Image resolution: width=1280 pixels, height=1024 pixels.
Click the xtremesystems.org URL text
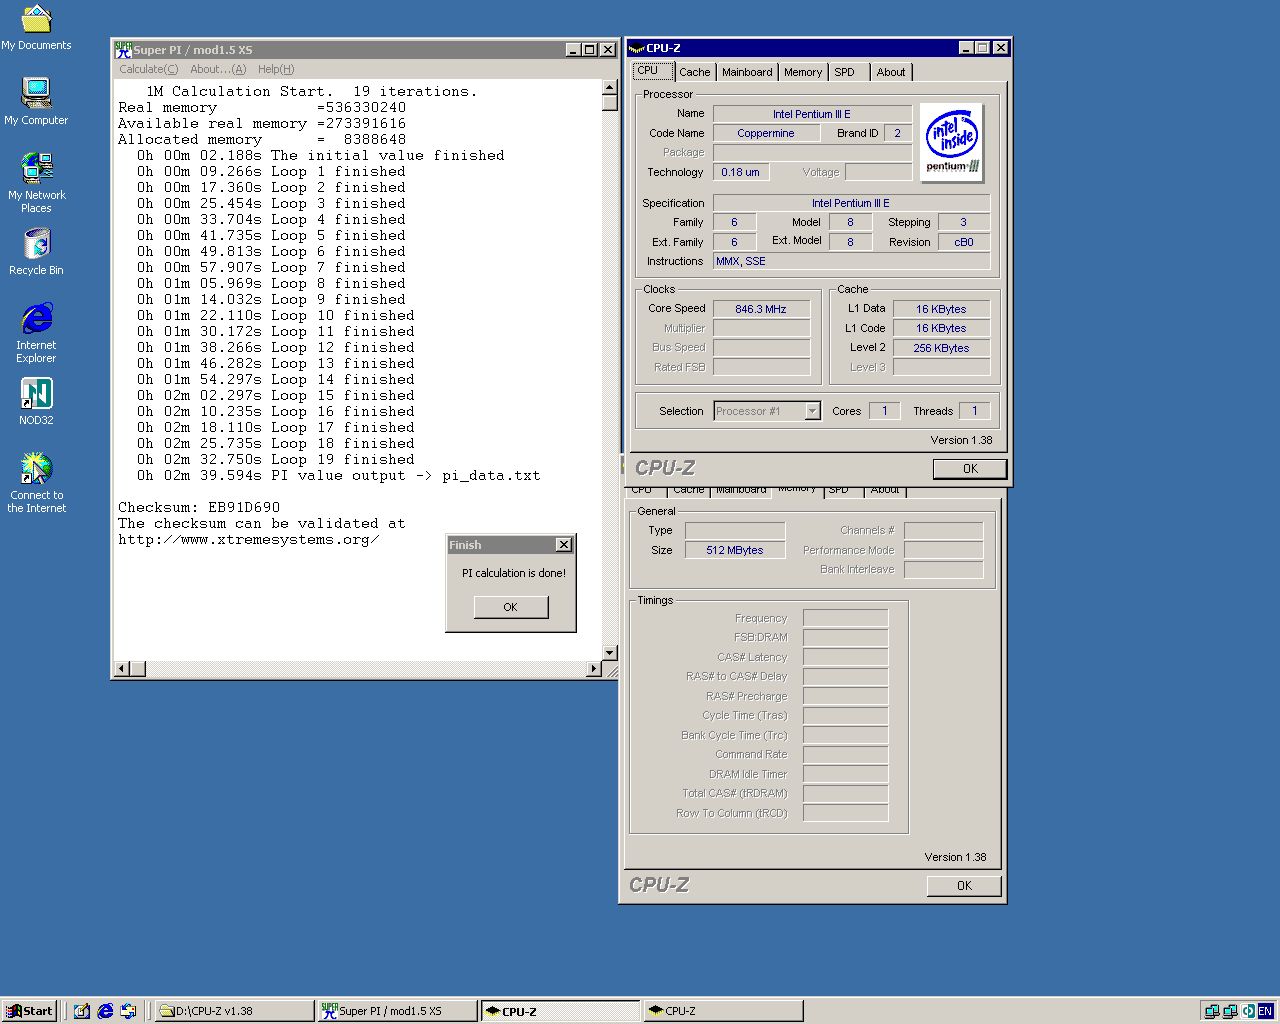click(x=248, y=539)
